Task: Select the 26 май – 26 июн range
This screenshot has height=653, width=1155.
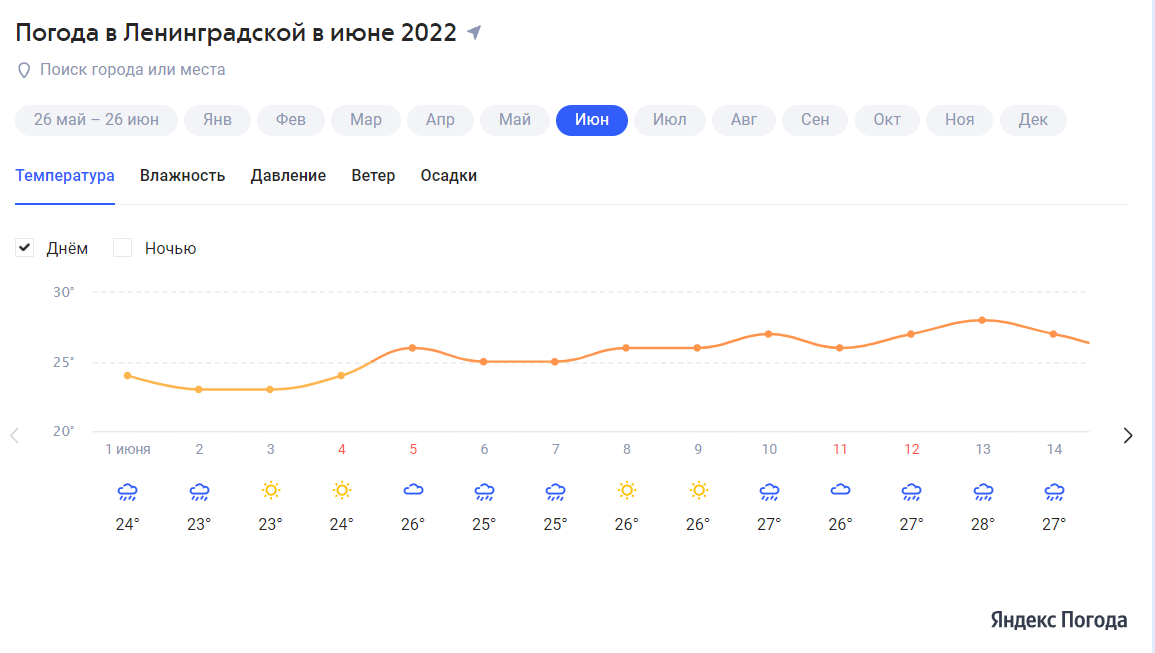Action: pos(96,120)
